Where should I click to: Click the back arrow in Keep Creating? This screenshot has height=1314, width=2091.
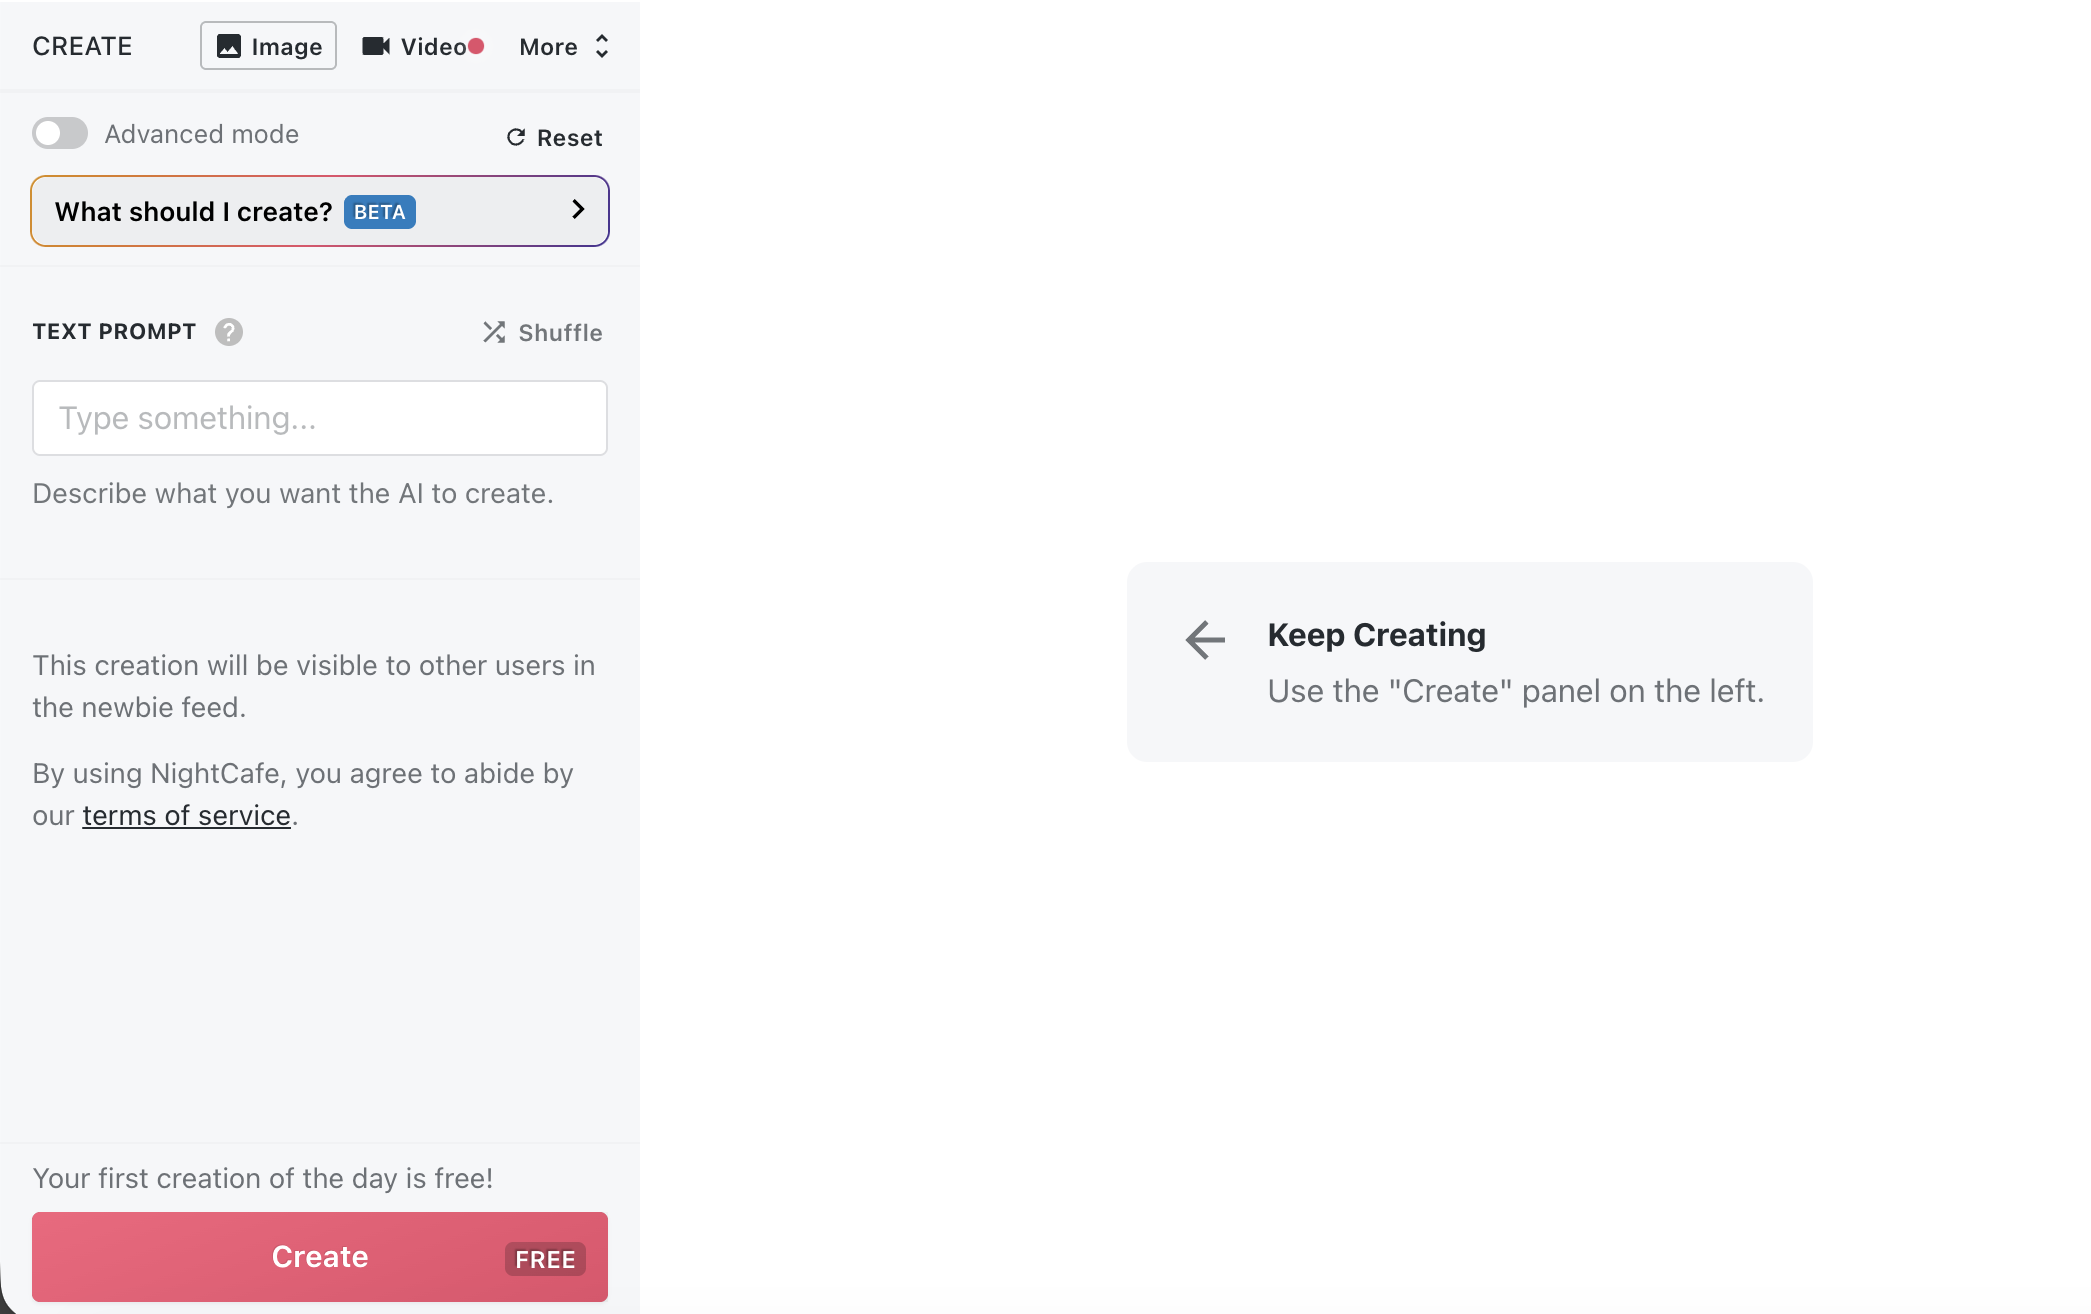pos(1205,639)
